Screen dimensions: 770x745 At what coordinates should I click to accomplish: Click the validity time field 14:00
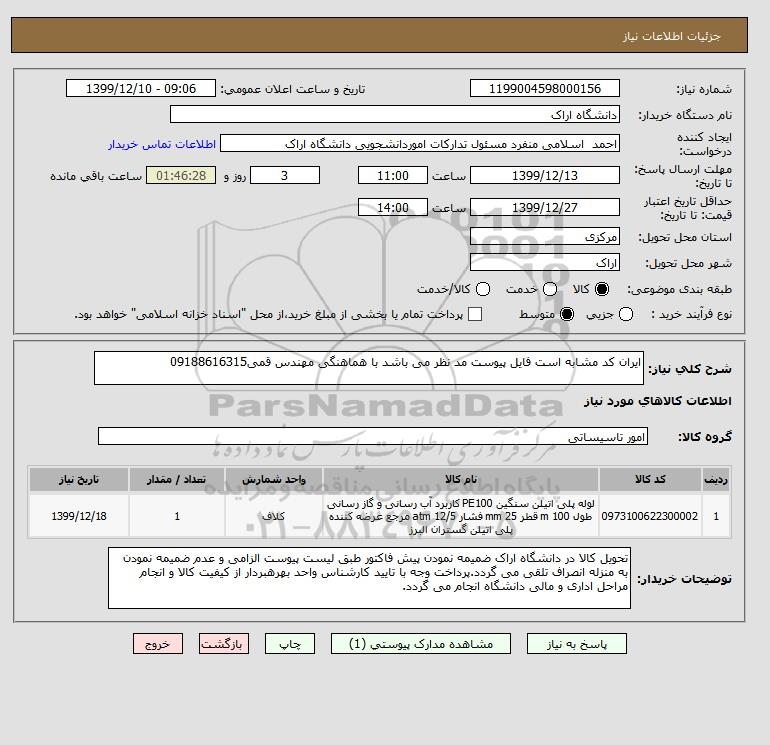click(x=393, y=207)
